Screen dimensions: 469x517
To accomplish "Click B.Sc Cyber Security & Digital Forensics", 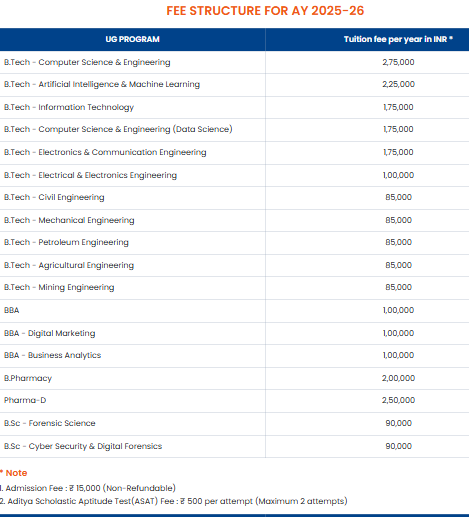I will pos(83,446).
